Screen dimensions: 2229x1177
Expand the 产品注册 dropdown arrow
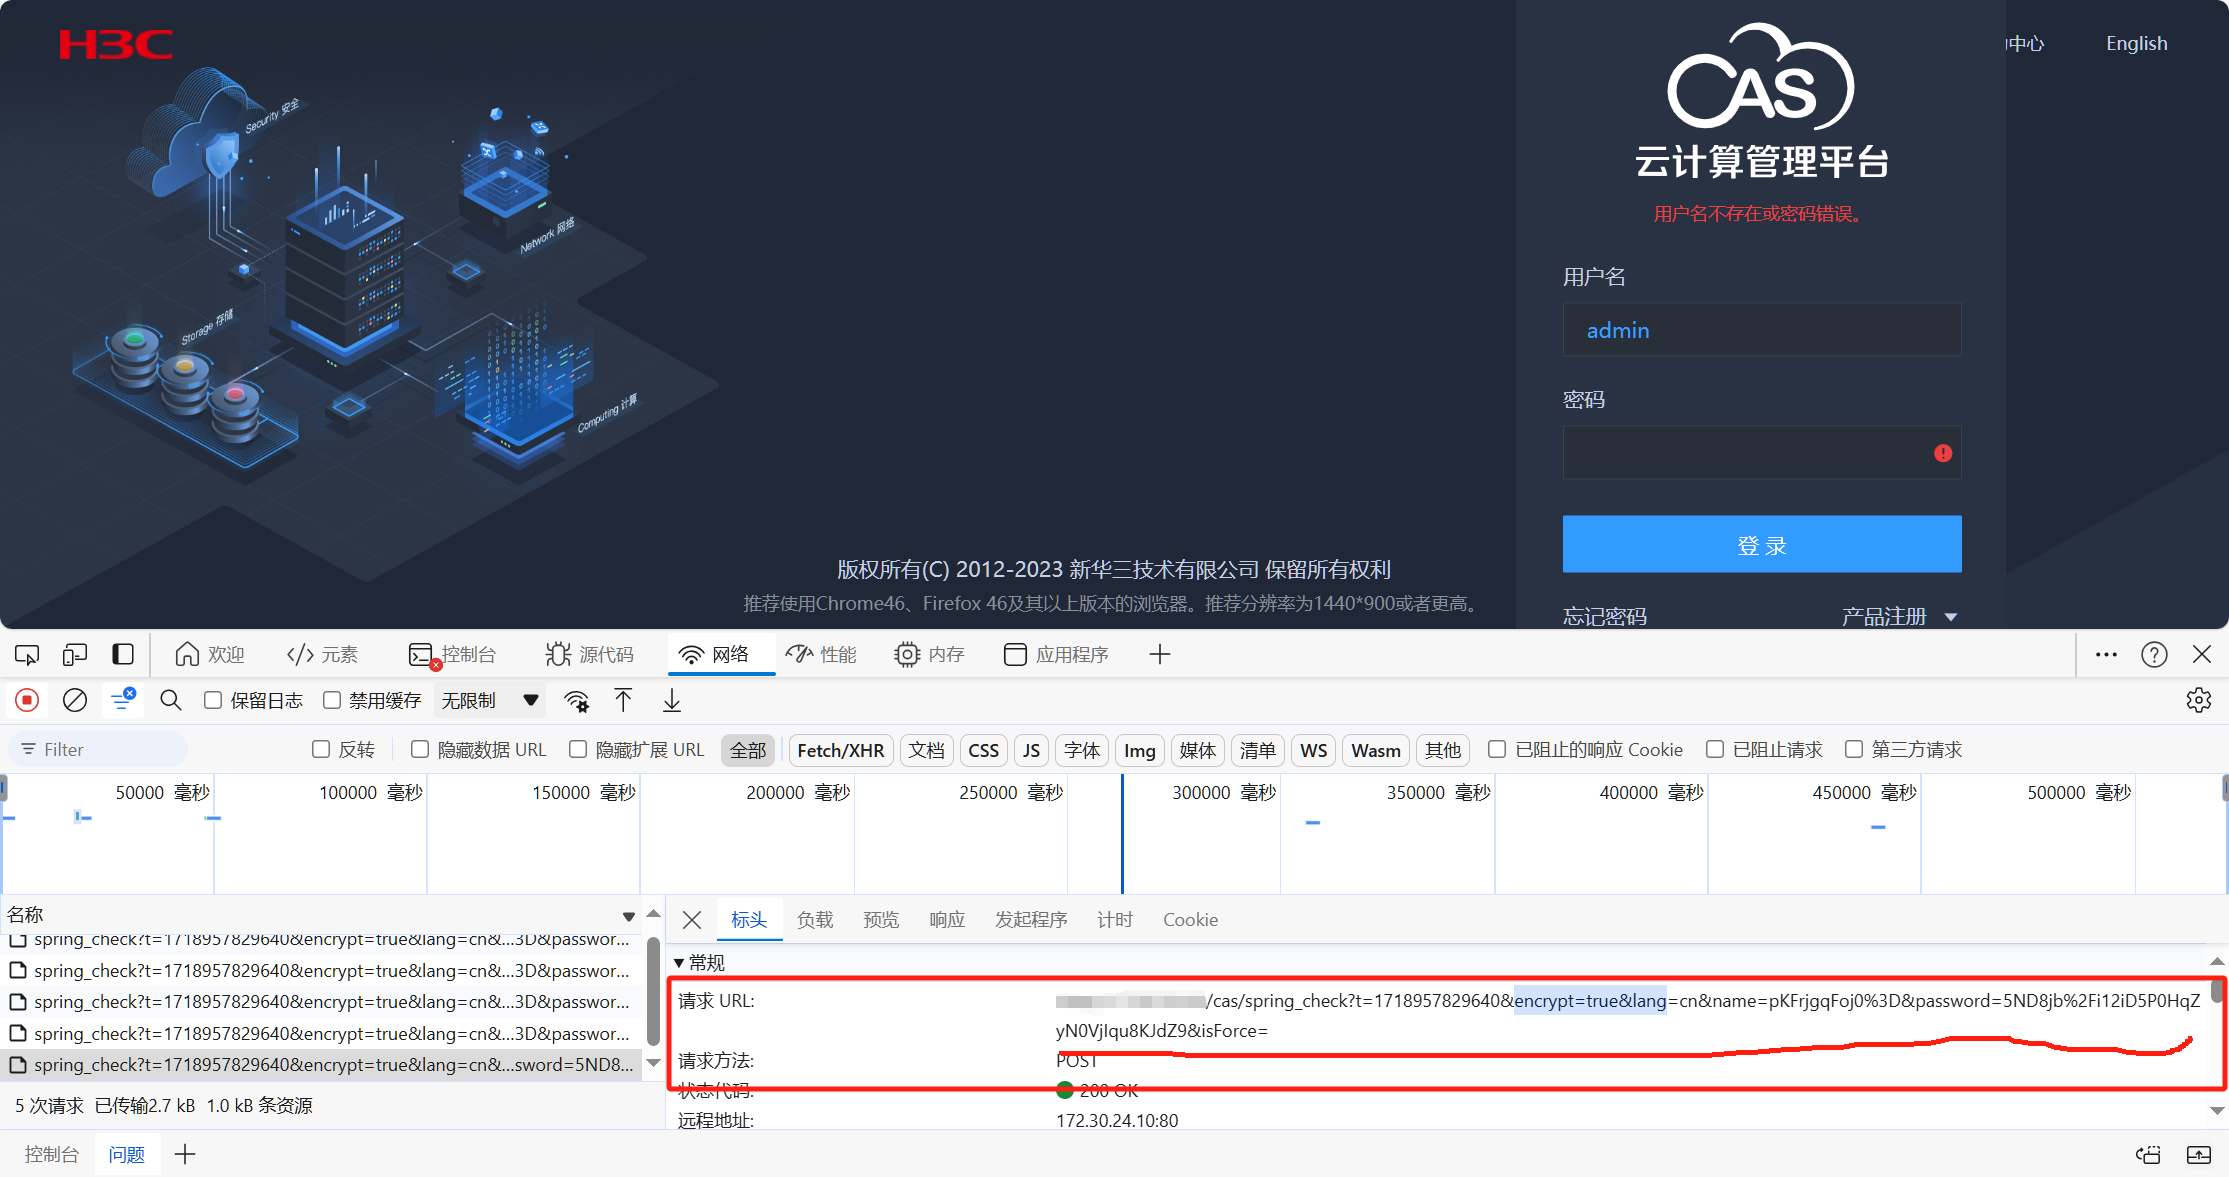[x=1950, y=617]
